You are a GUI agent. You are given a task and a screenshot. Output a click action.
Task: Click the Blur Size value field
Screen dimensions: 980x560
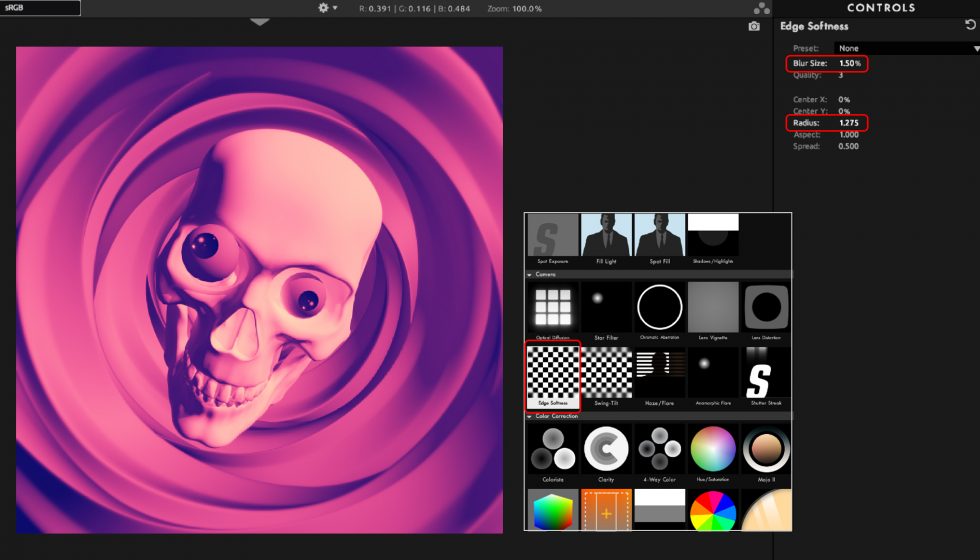(x=850, y=63)
